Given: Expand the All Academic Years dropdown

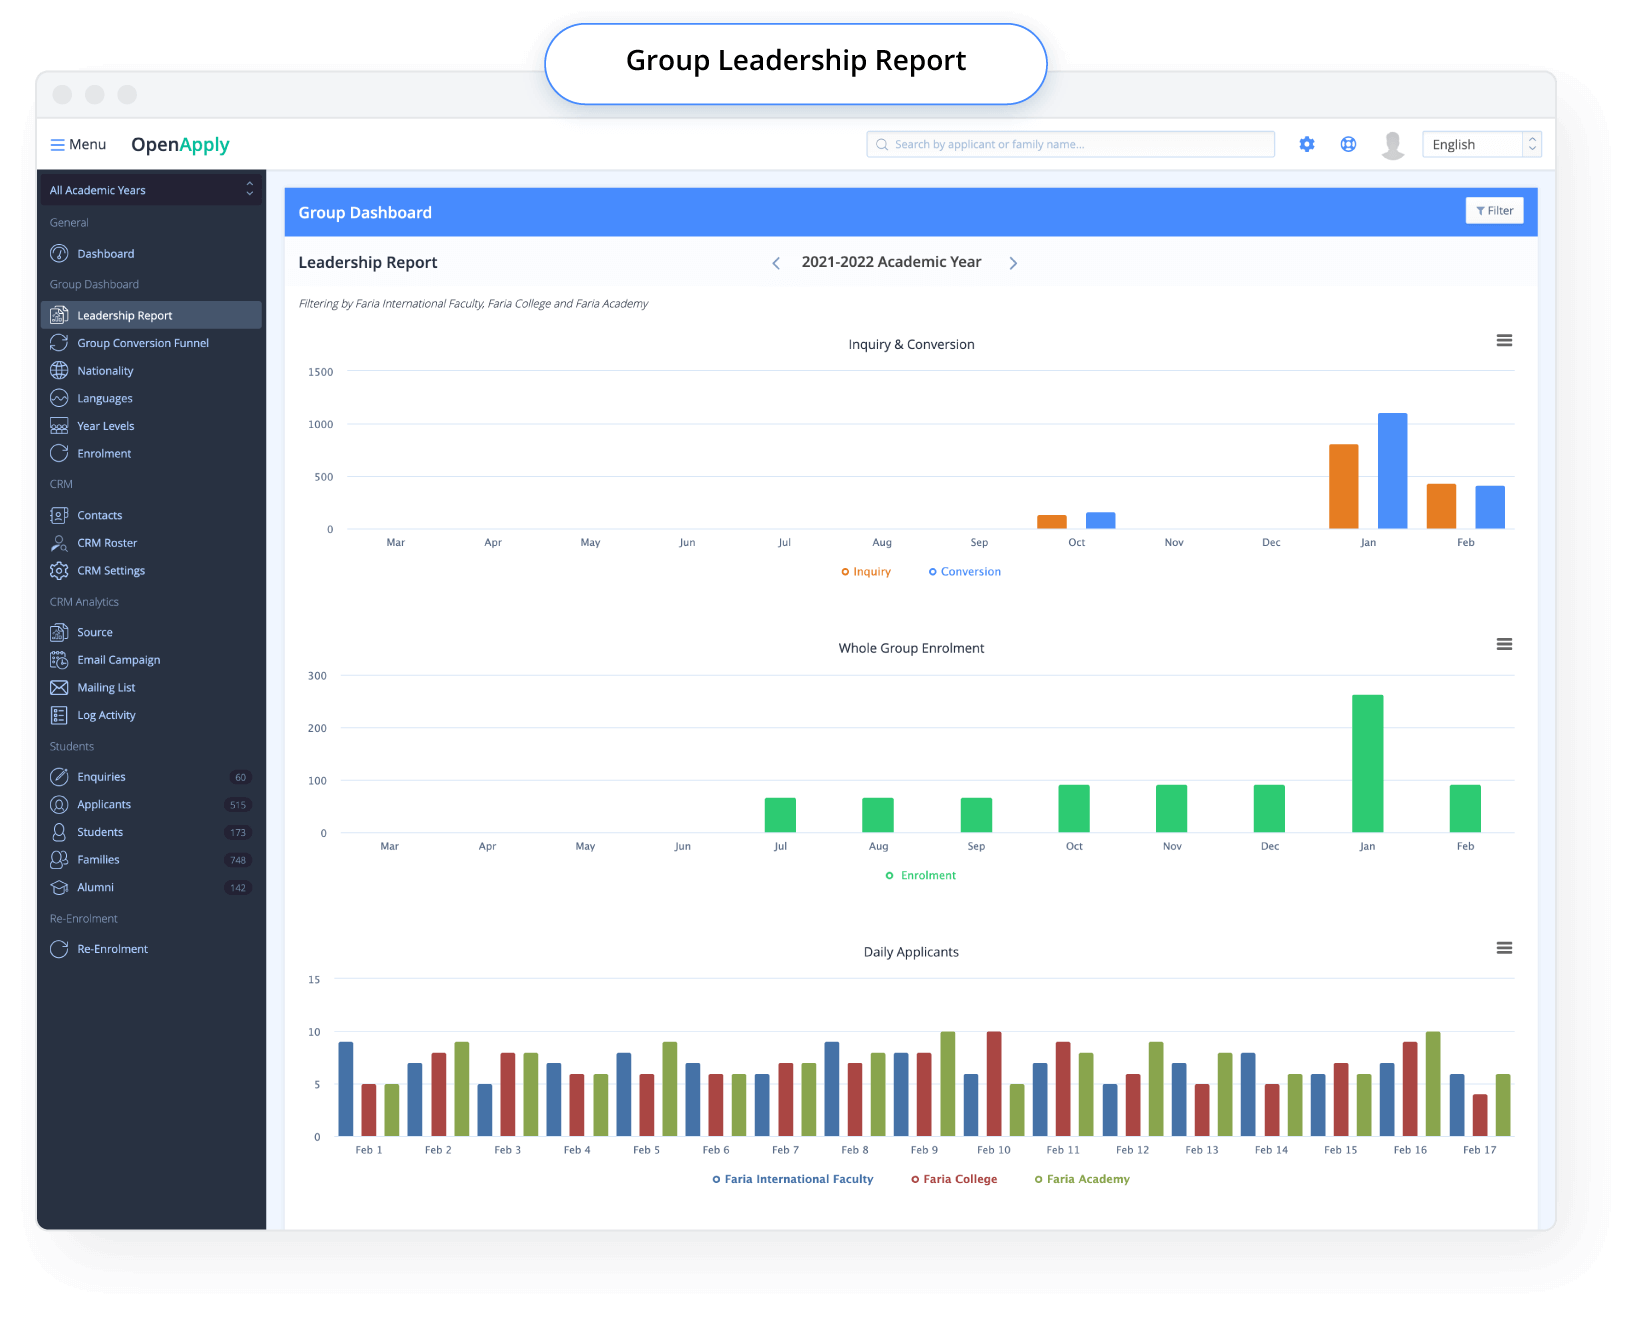Looking at the screenshot, I should [x=150, y=190].
